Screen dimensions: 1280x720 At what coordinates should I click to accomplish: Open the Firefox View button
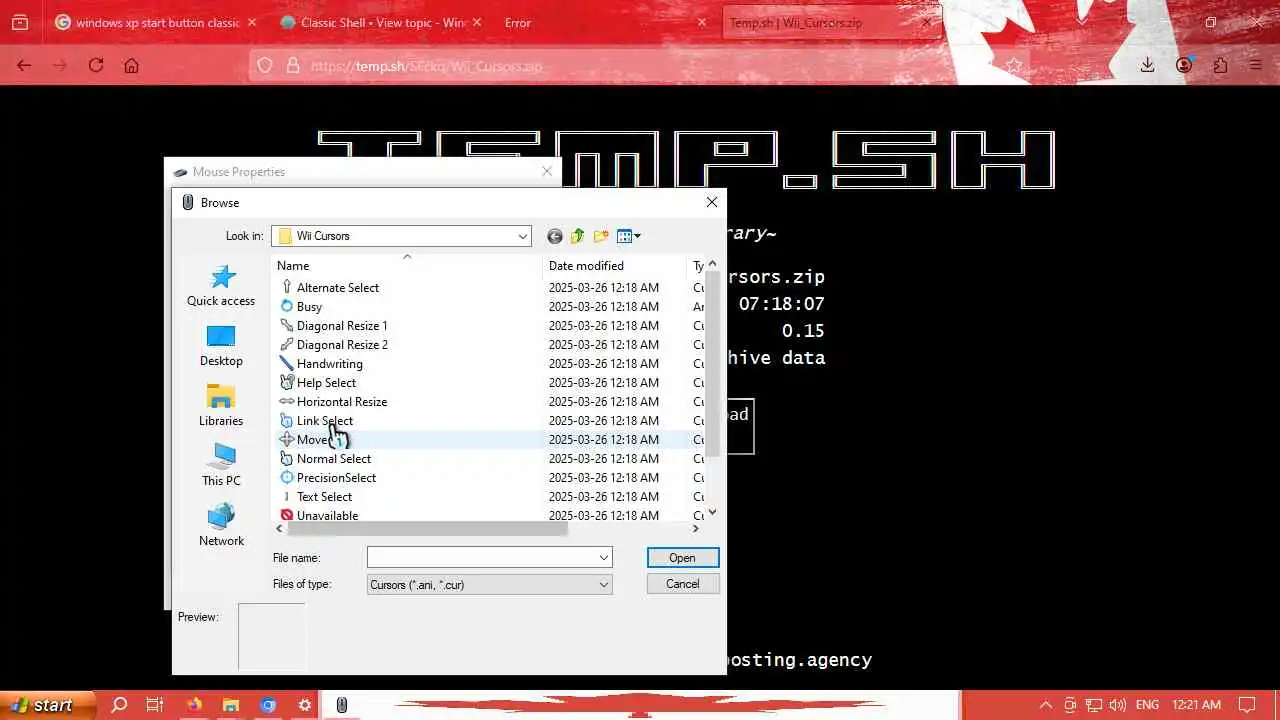20,22
